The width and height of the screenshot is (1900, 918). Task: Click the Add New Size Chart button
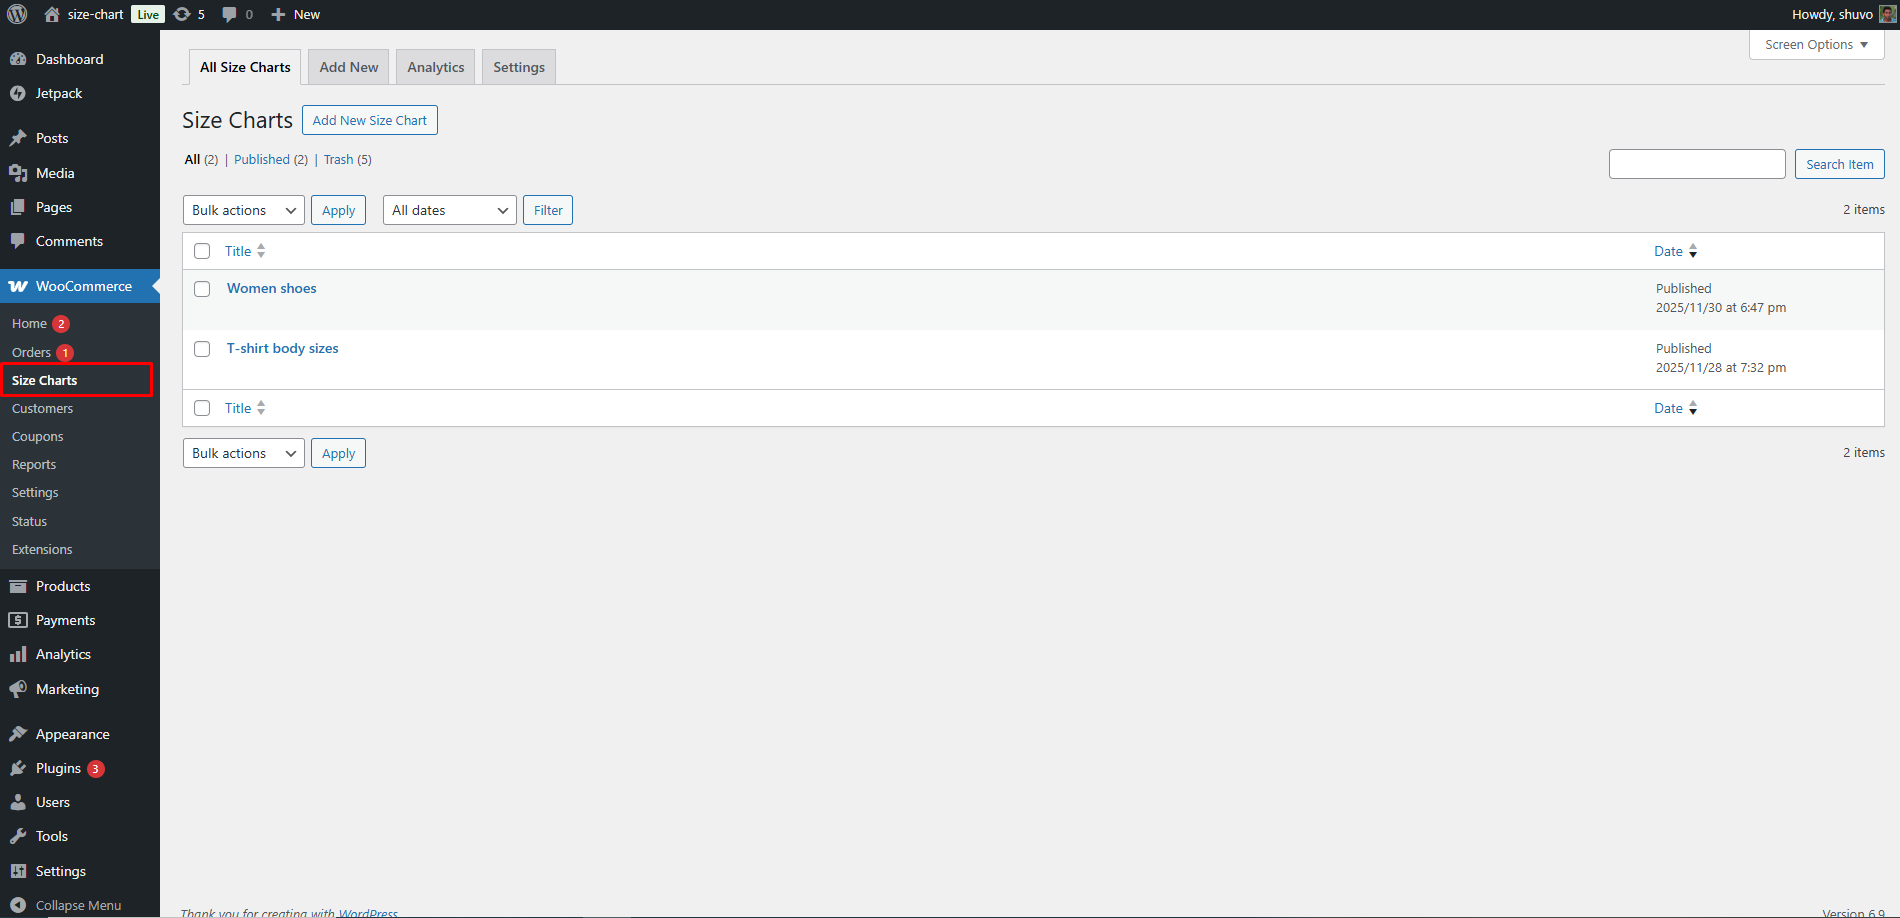(x=370, y=120)
